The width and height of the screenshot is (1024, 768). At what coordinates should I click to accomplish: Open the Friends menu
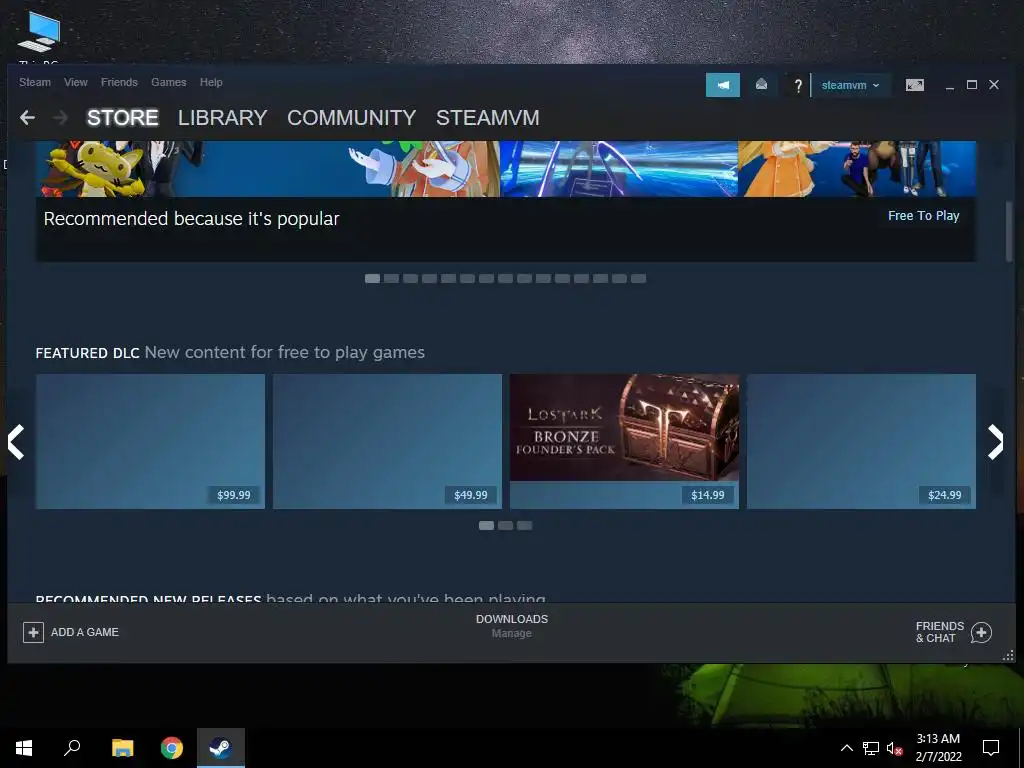coord(119,82)
